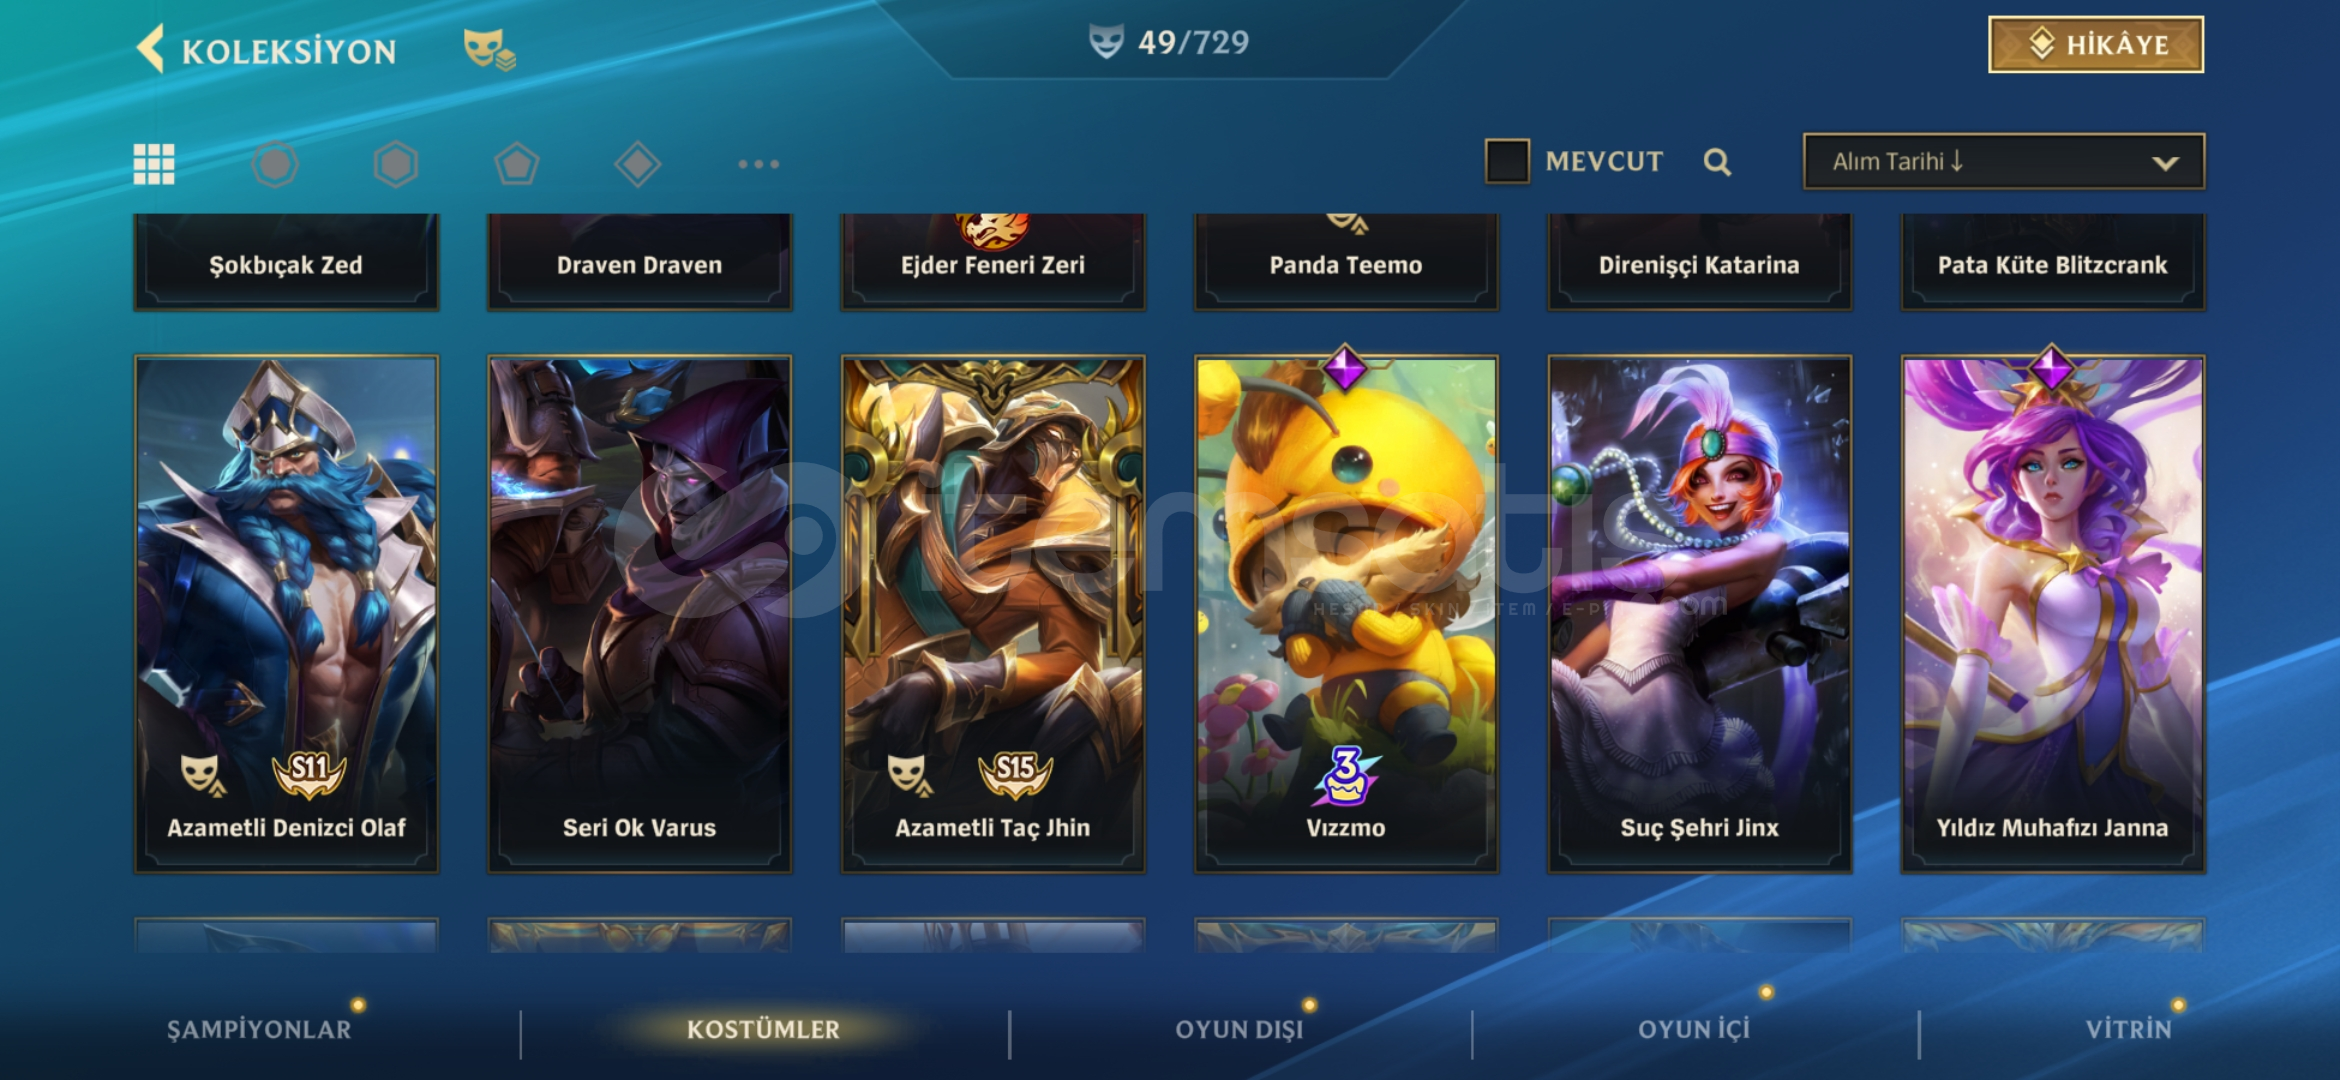Viewport: 2340px width, 1080px height.
Task: Click the HİKÂYE button
Action: pyautogui.click(x=2096, y=45)
